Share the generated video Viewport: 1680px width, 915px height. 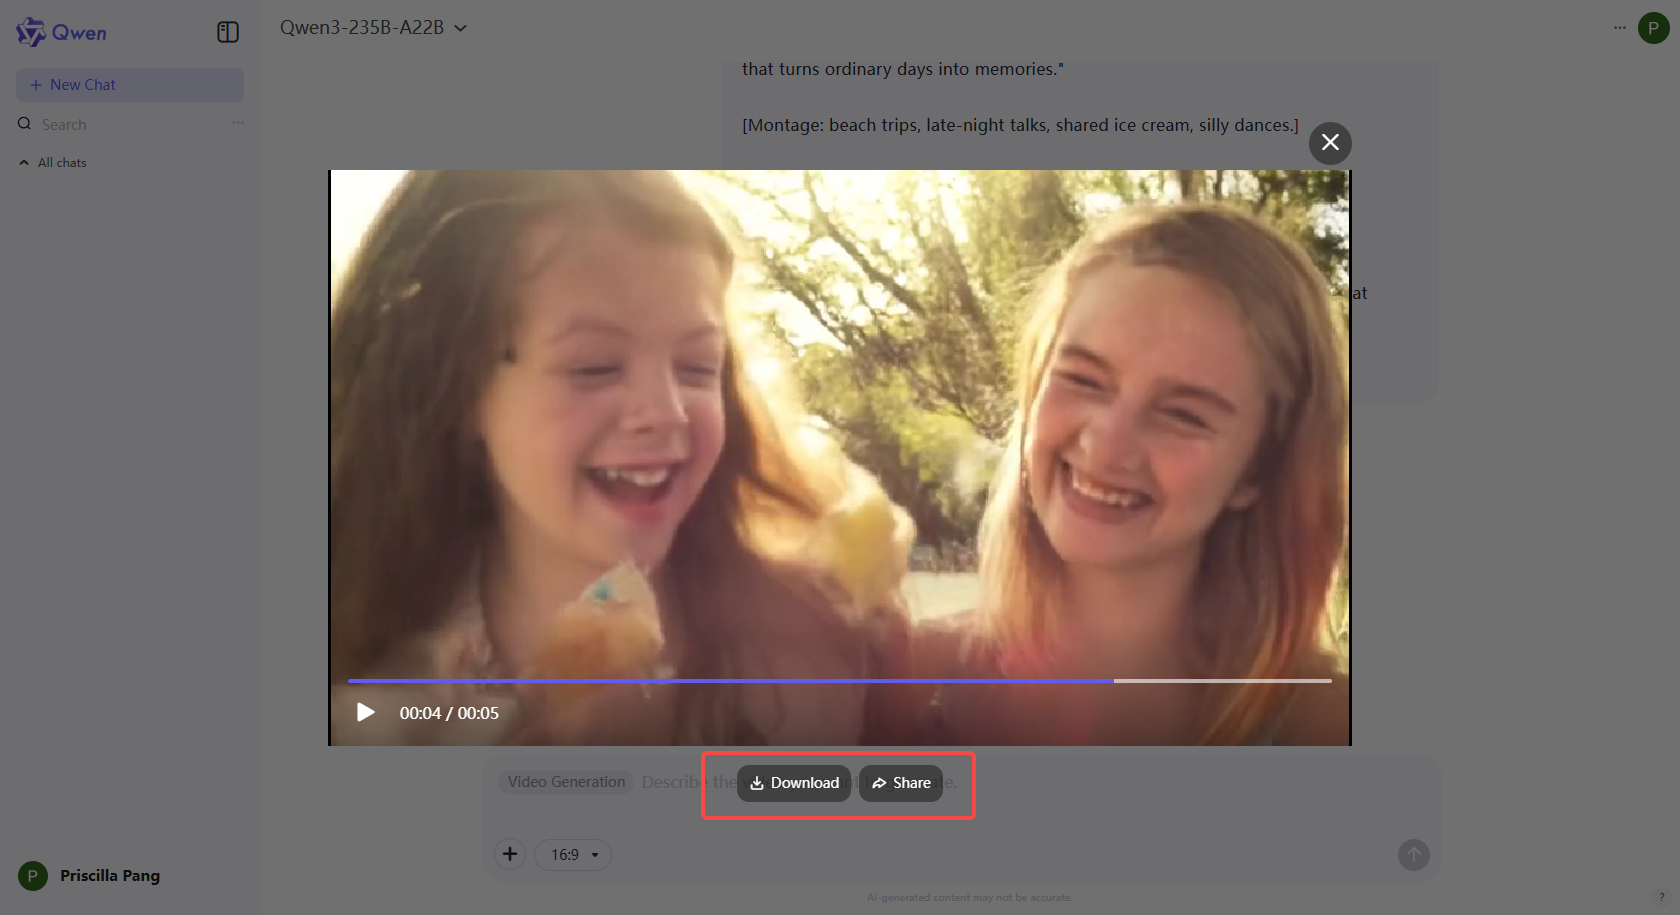901,783
